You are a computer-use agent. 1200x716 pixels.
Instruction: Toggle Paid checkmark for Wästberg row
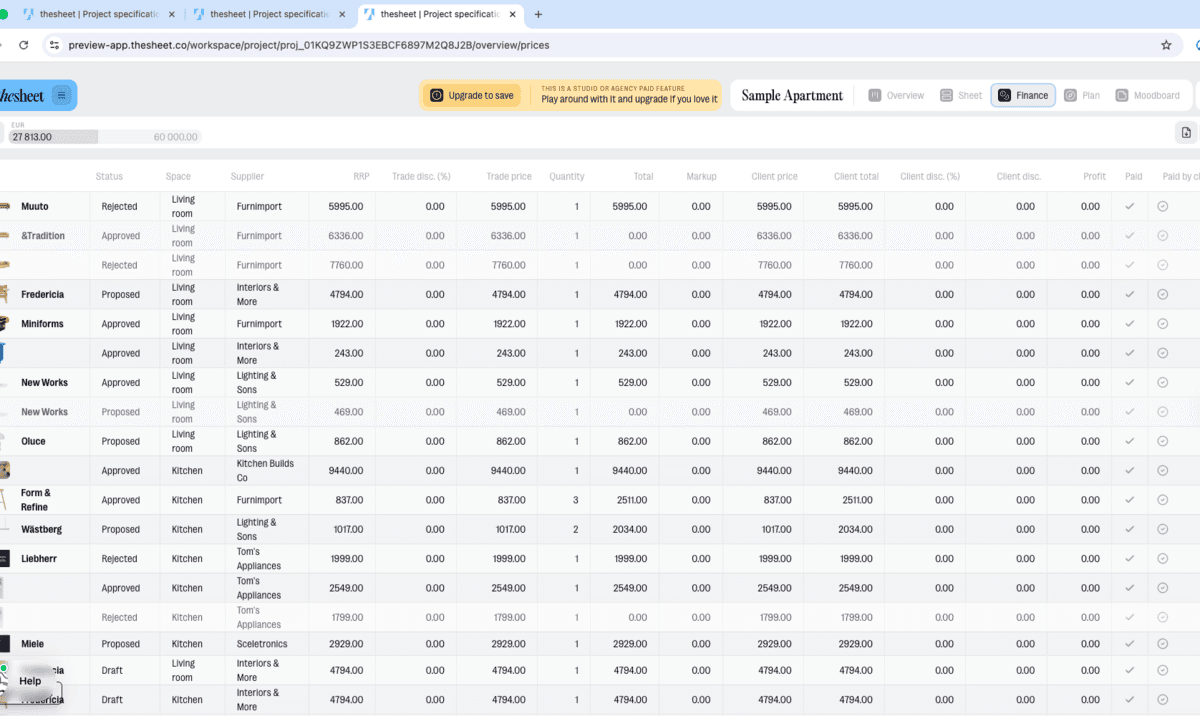pyautogui.click(x=1129, y=529)
